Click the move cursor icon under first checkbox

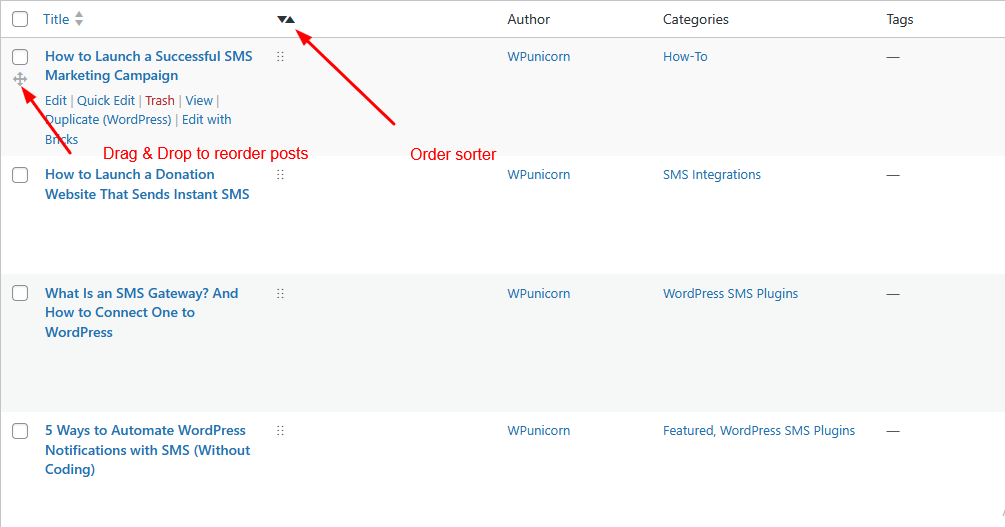click(20, 78)
